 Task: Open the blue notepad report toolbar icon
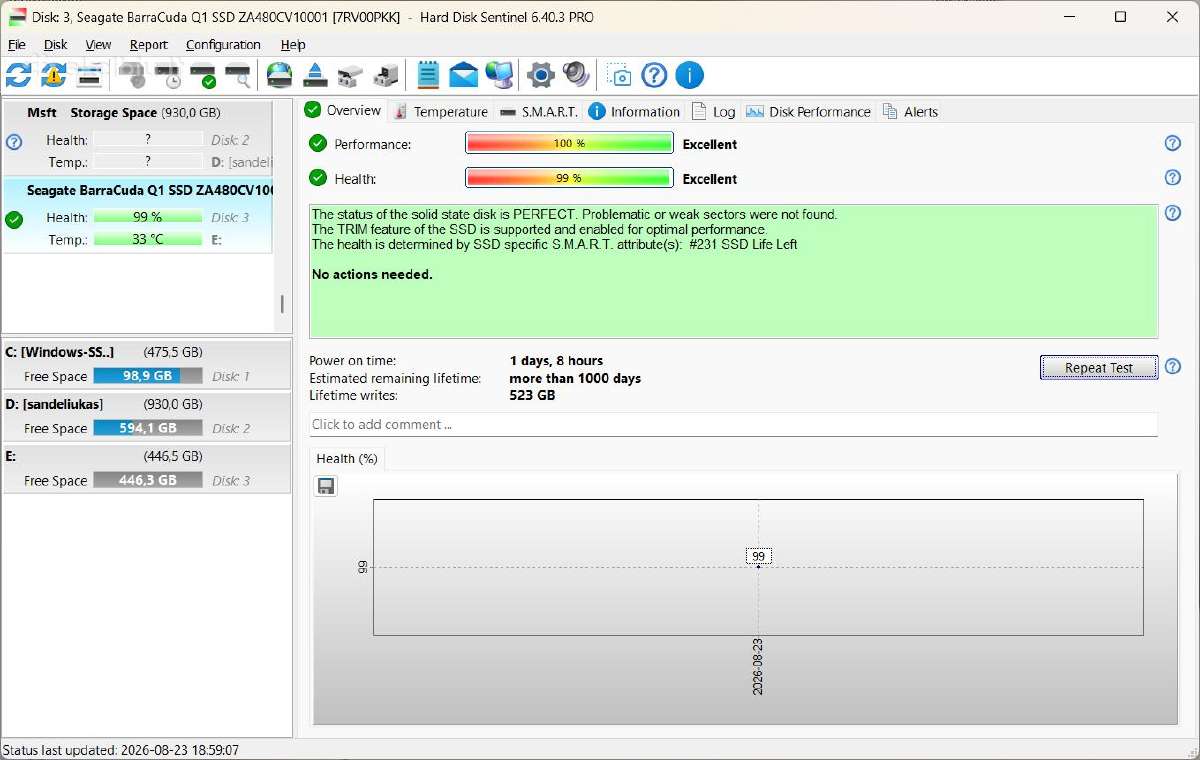tap(428, 75)
